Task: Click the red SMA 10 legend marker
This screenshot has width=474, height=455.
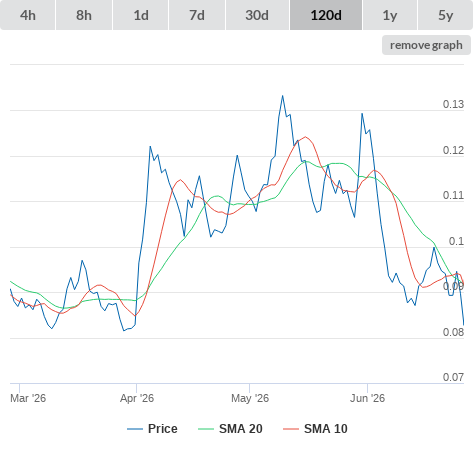Action: pyautogui.click(x=291, y=429)
